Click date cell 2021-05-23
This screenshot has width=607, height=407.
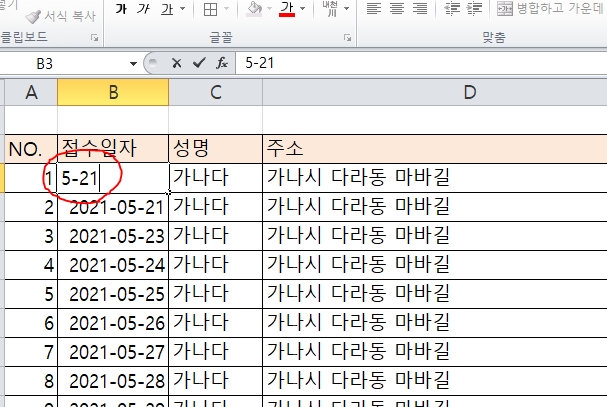point(113,236)
